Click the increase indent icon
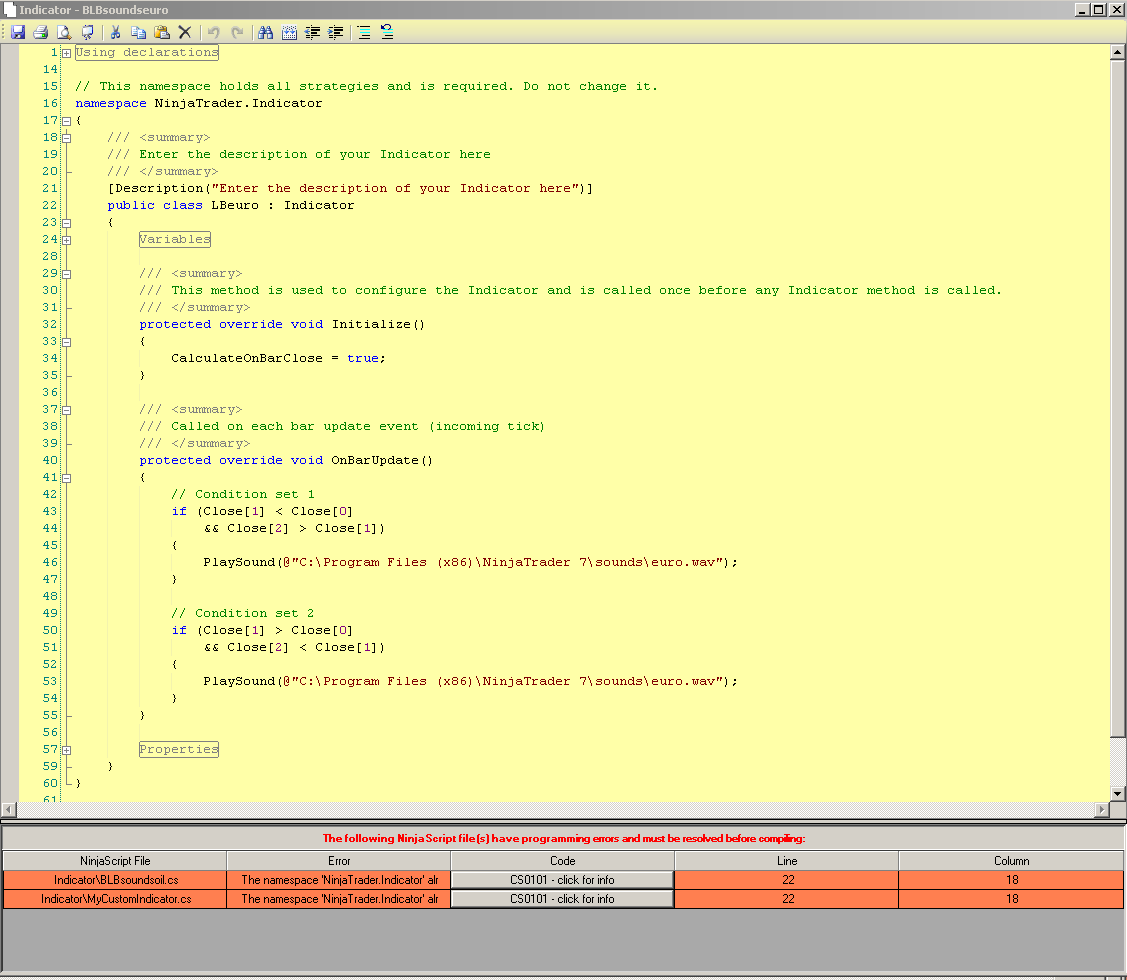1127x980 pixels. (336, 32)
